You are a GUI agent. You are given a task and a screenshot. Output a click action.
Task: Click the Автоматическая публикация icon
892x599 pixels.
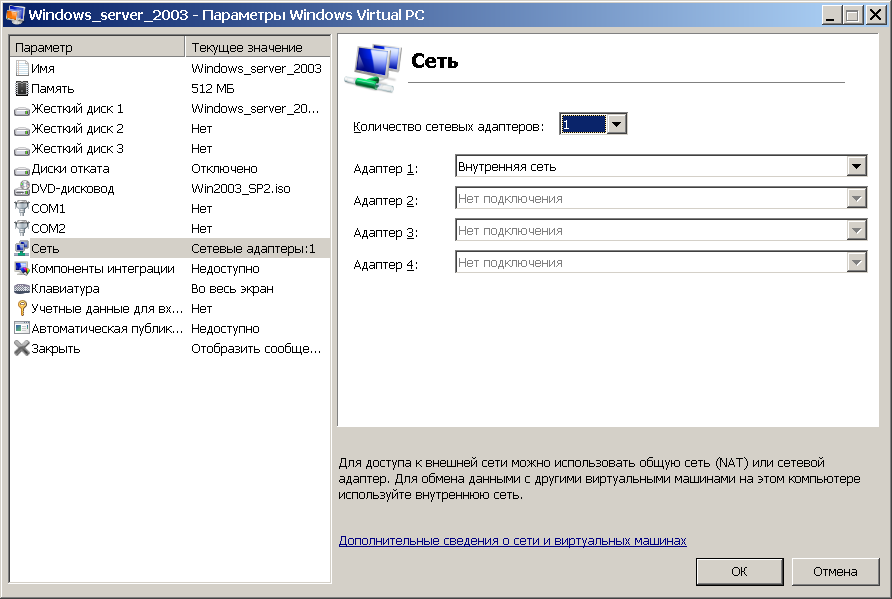click(x=22, y=328)
